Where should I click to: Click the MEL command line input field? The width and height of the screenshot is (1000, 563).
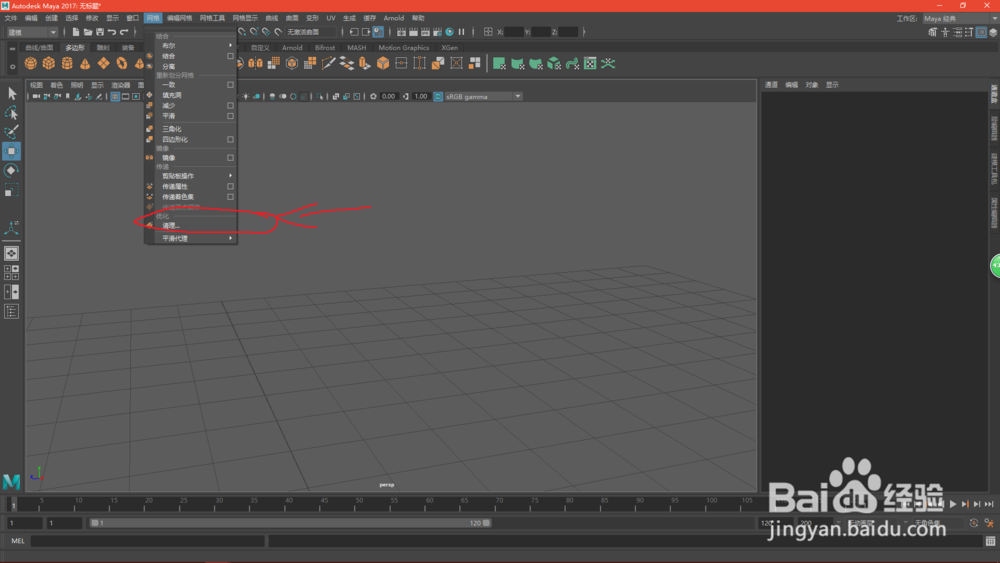tap(147, 541)
